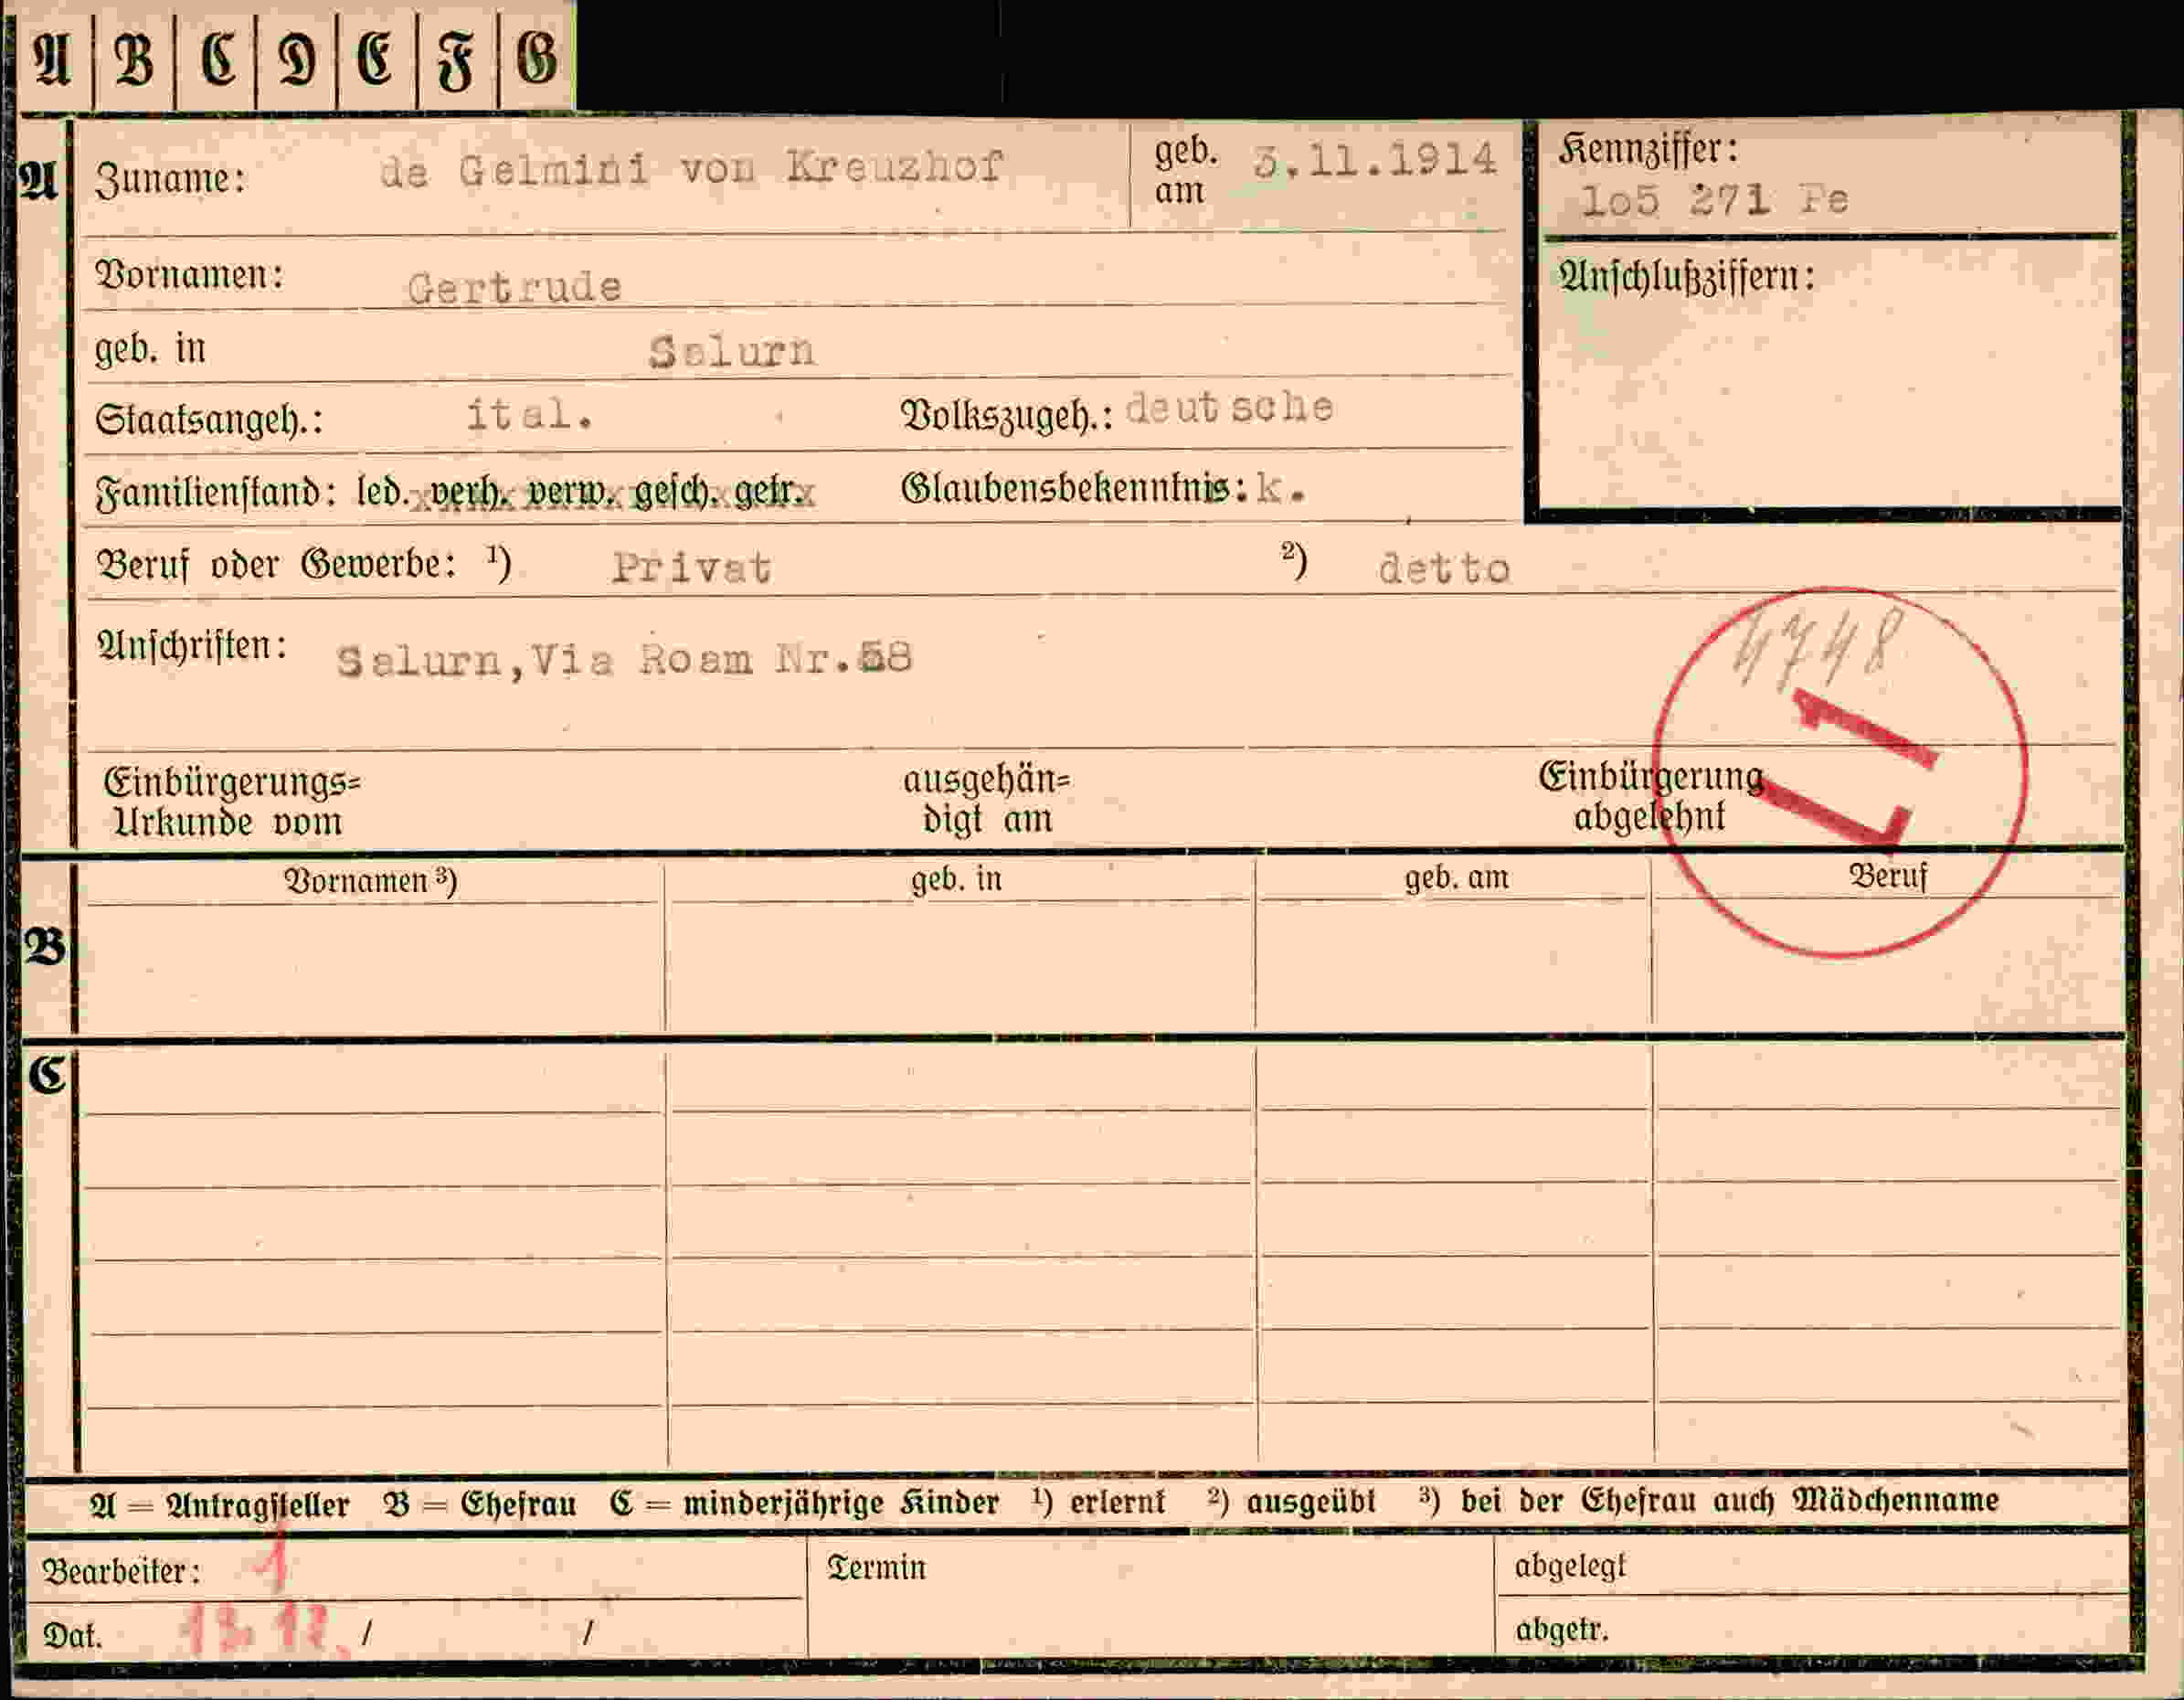Click address 'Salurn, Via Roam Nr. 58'
Screen dimensions: 2184x1700
pos(624,660)
